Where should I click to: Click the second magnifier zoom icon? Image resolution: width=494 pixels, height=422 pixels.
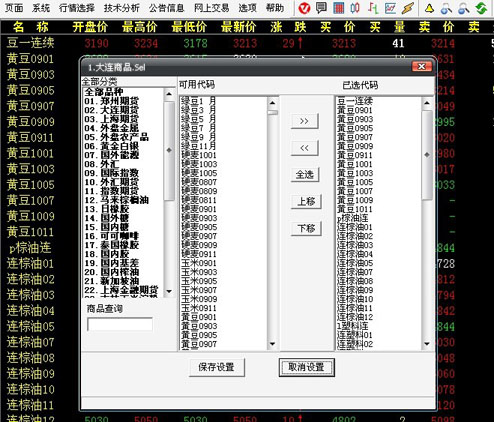tap(463, 8)
